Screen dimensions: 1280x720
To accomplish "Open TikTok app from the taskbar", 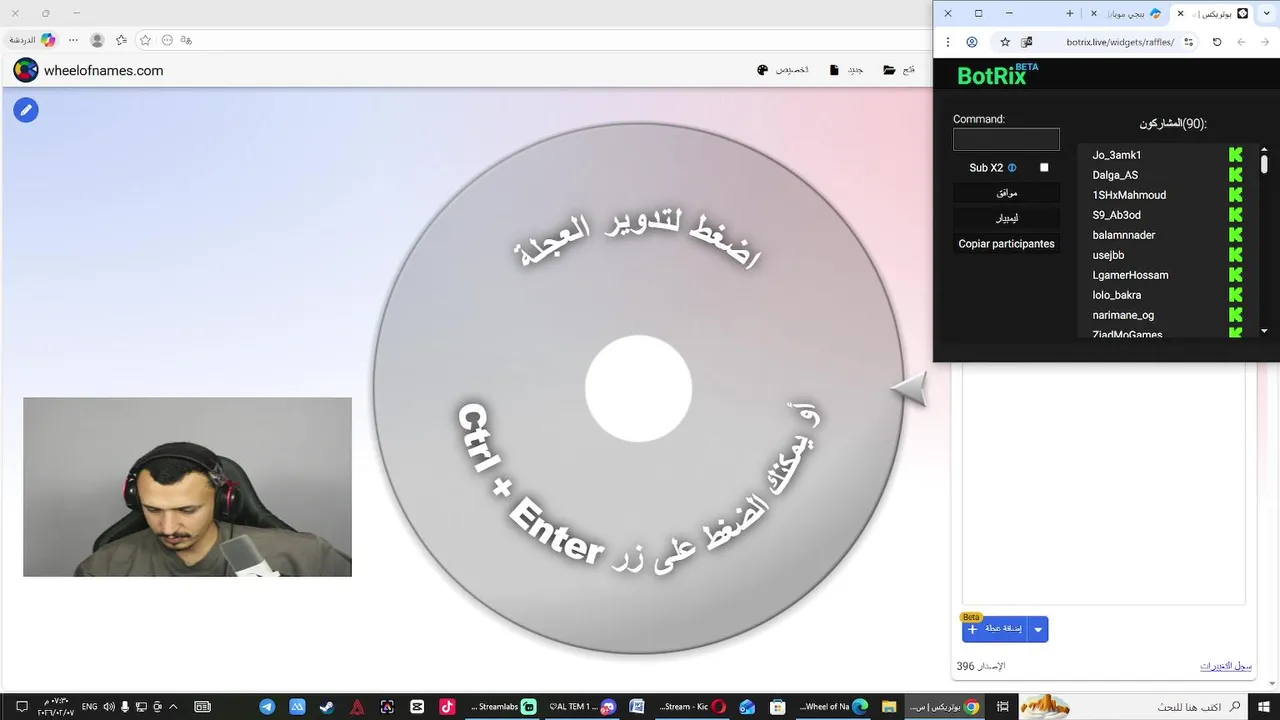I will (x=447, y=706).
